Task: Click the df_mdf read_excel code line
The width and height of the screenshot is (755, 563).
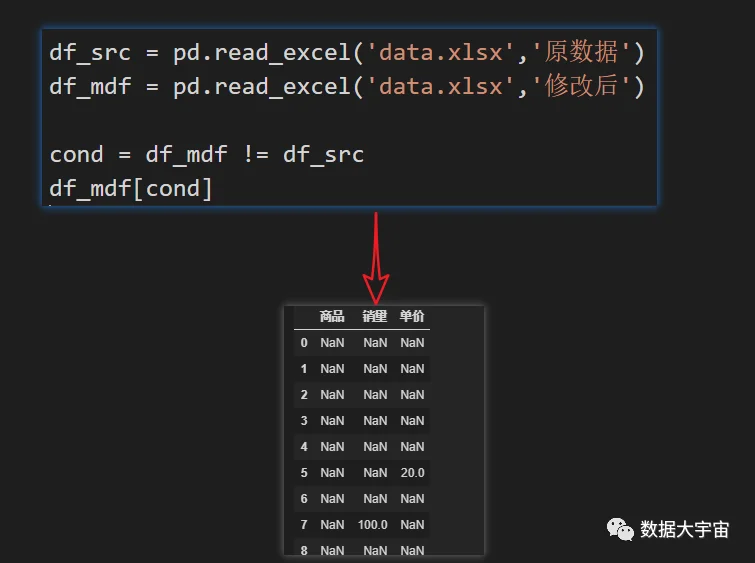Action: [x=347, y=86]
